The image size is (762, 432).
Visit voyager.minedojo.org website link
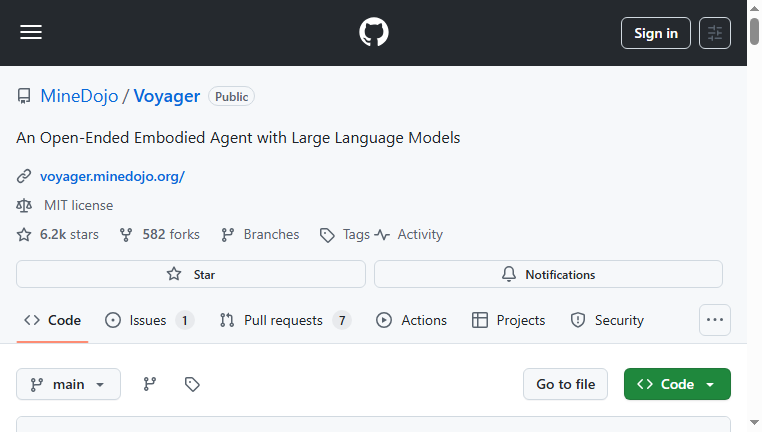pos(112,176)
